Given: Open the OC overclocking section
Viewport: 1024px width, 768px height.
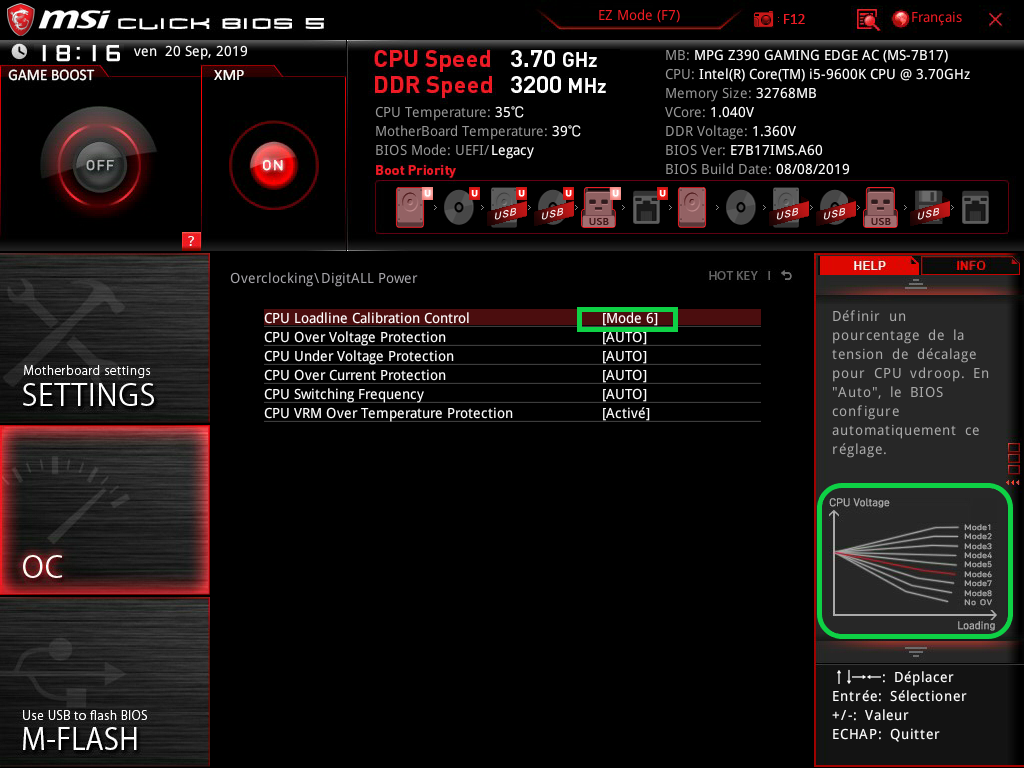Looking at the screenshot, I should tap(104, 510).
